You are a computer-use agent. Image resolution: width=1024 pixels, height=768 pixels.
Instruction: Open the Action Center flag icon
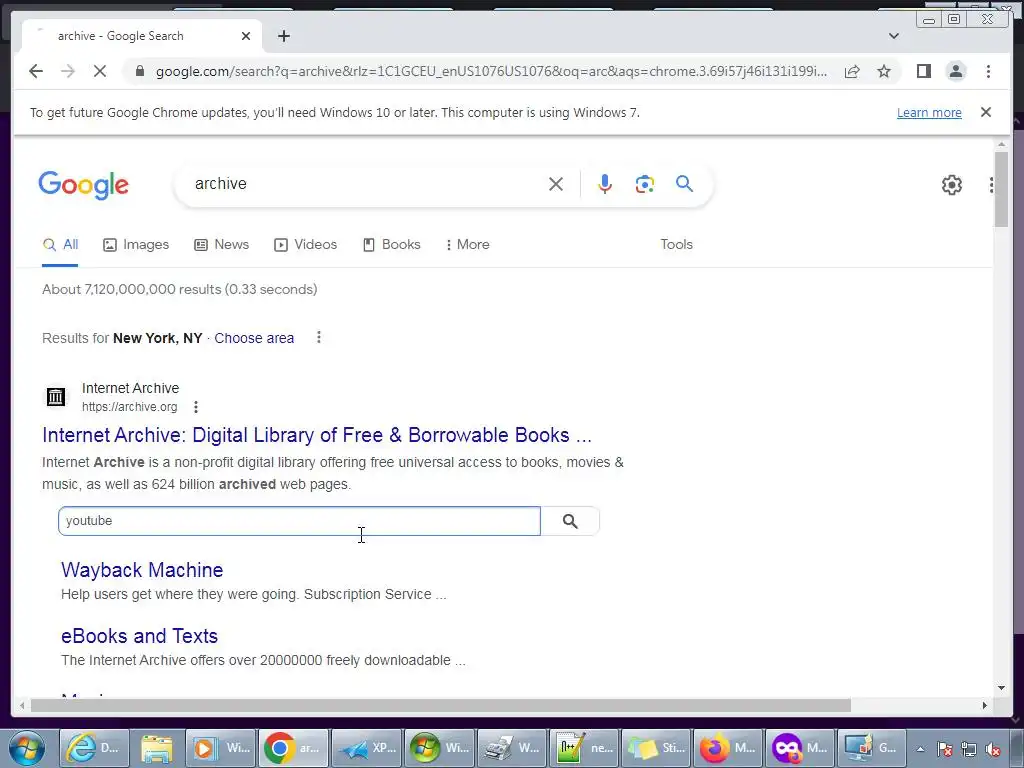click(945, 749)
